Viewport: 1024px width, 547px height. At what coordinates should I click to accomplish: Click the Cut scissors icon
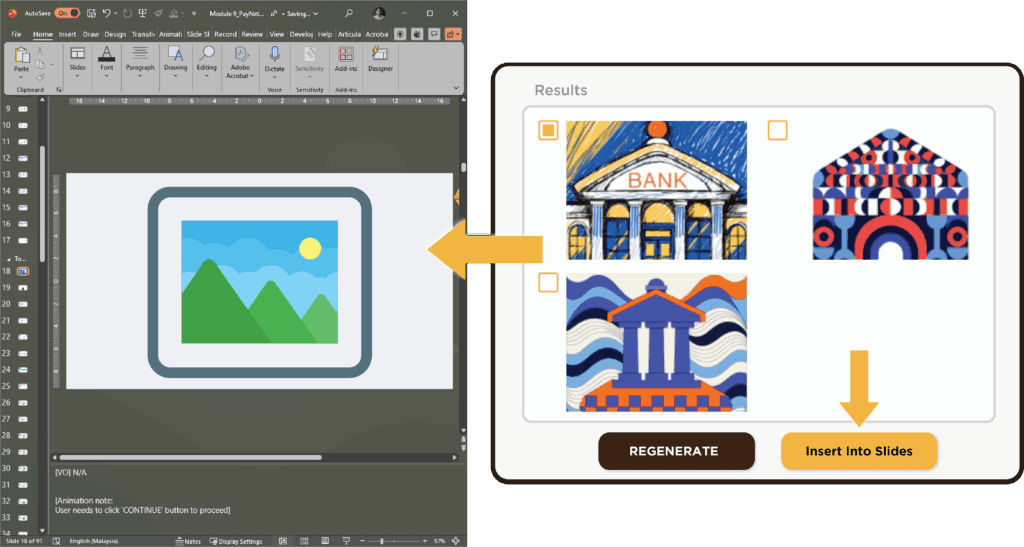[x=40, y=51]
